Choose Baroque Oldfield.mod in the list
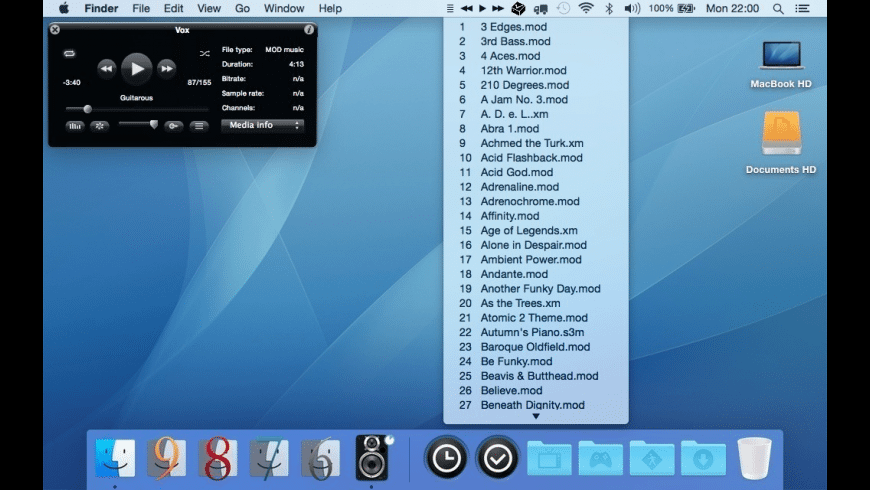 (x=535, y=347)
